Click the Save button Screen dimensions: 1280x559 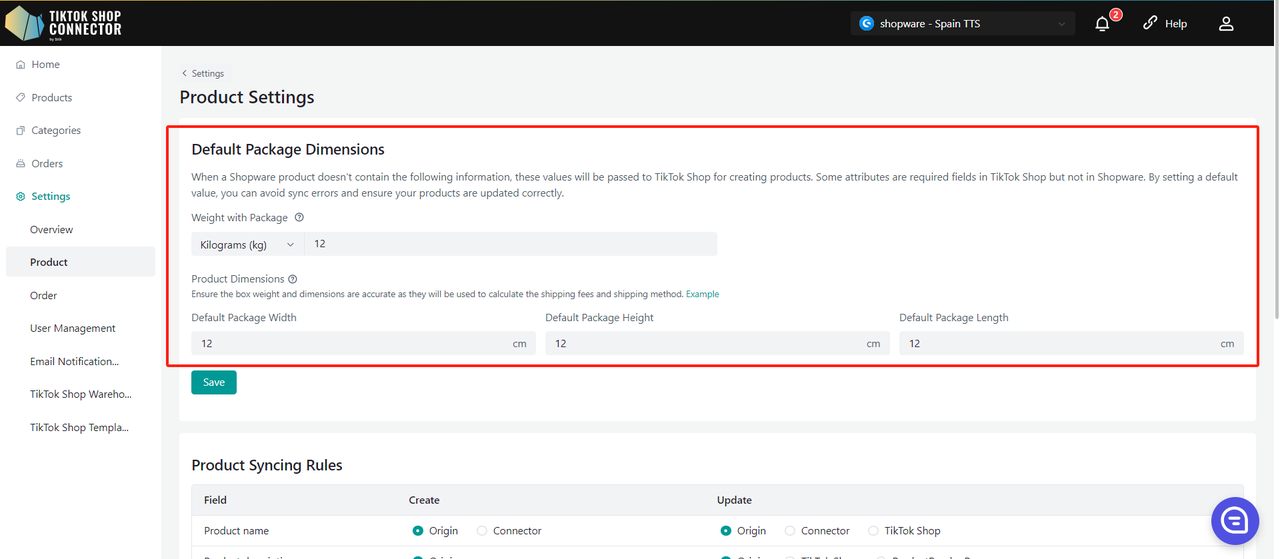(214, 382)
